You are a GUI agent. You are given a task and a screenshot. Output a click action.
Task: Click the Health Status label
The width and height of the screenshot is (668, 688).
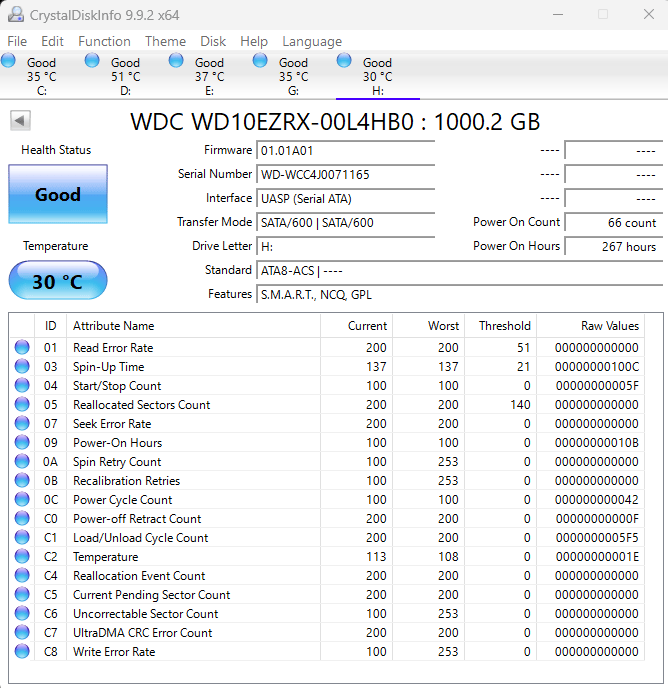[56, 150]
